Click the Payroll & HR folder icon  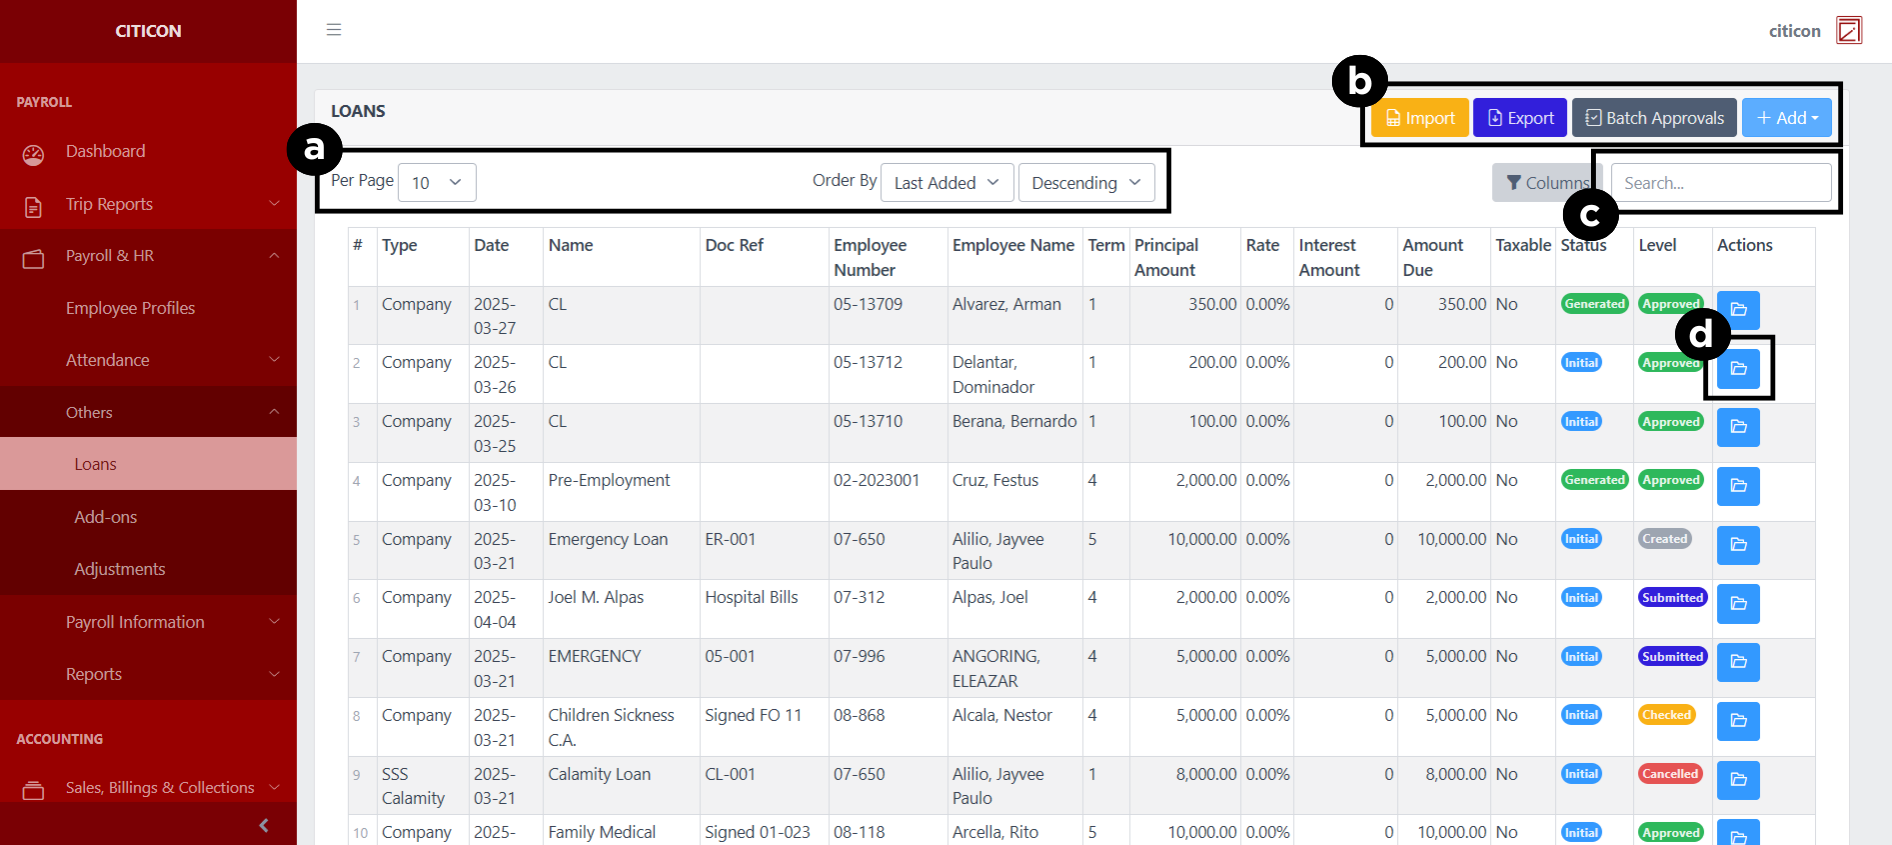point(33,259)
